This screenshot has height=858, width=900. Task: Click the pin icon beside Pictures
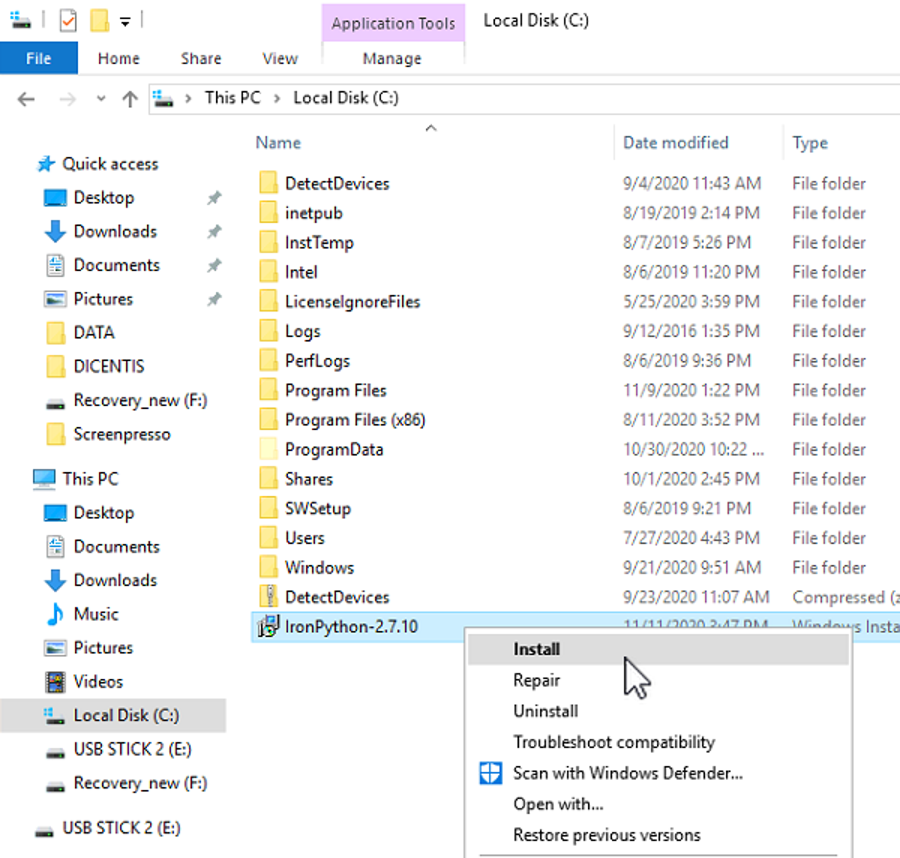pos(214,299)
